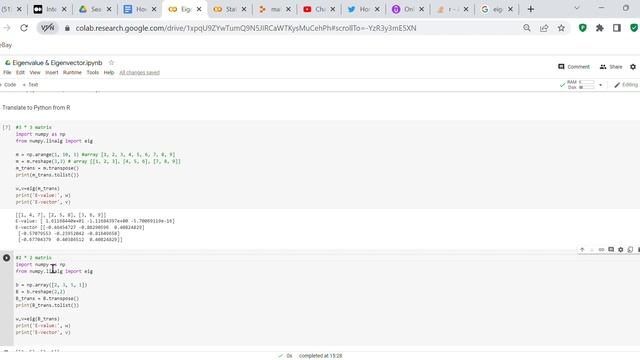The height and width of the screenshot is (360, 640).
Task: Star the Eigenvalue & Eigenvector notebook
Action: (111, 62)
